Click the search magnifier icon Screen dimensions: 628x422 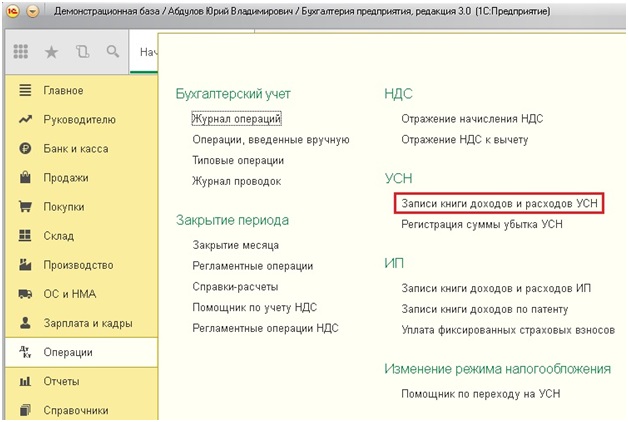click(113, 51)
